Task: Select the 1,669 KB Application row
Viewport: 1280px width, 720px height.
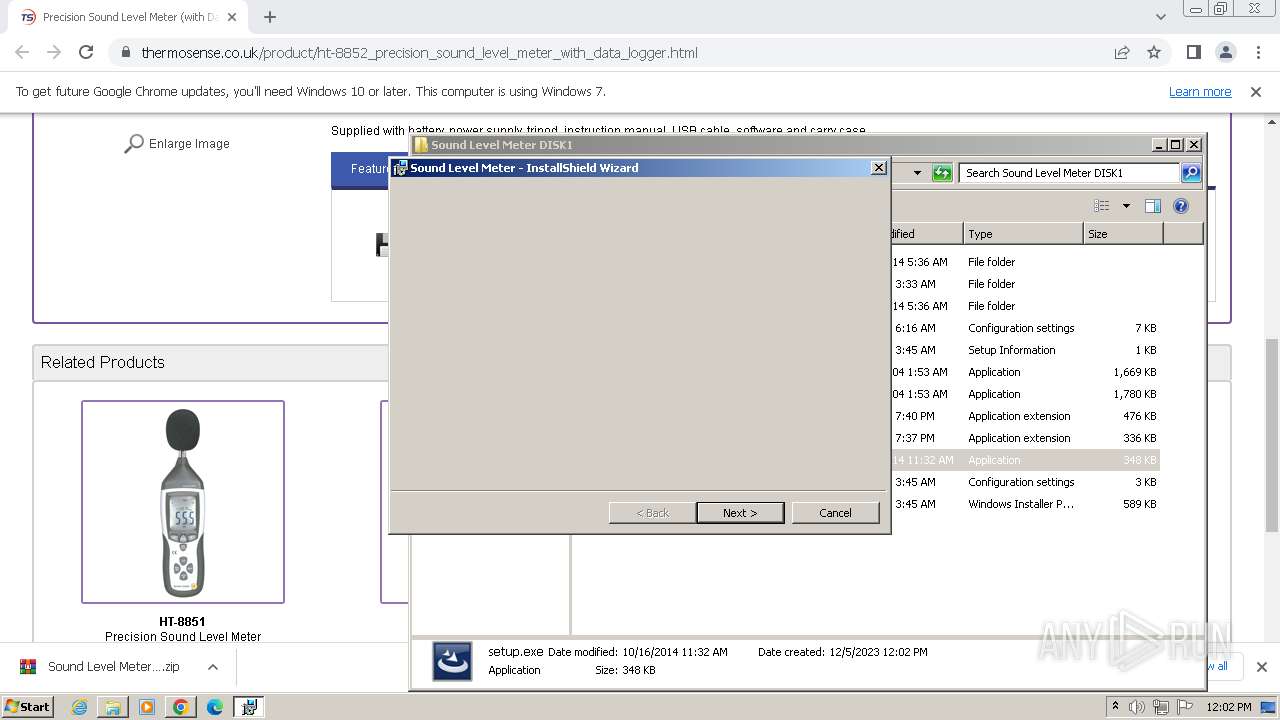Action: [1024, 372]
